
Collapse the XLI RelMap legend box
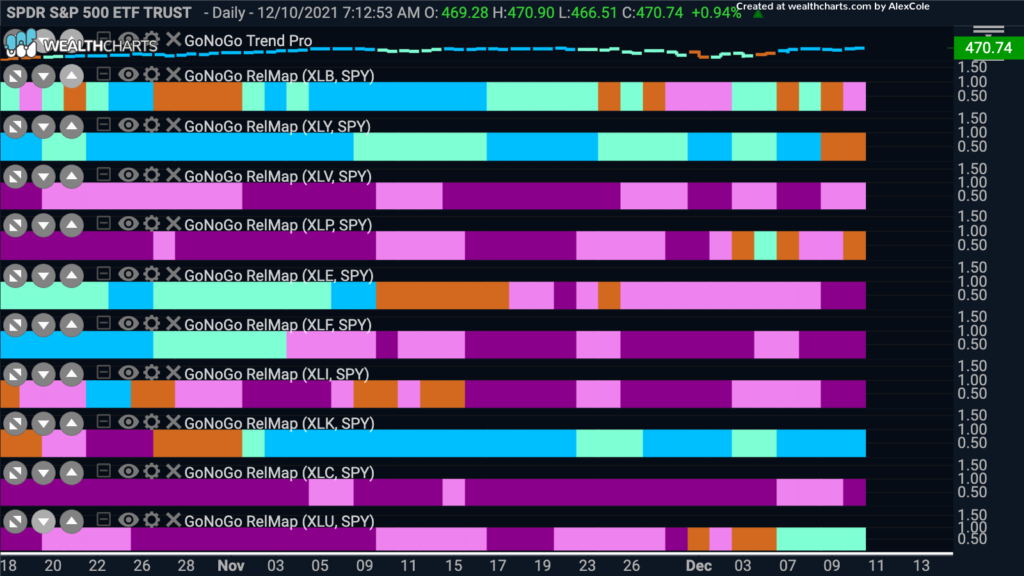103,371
